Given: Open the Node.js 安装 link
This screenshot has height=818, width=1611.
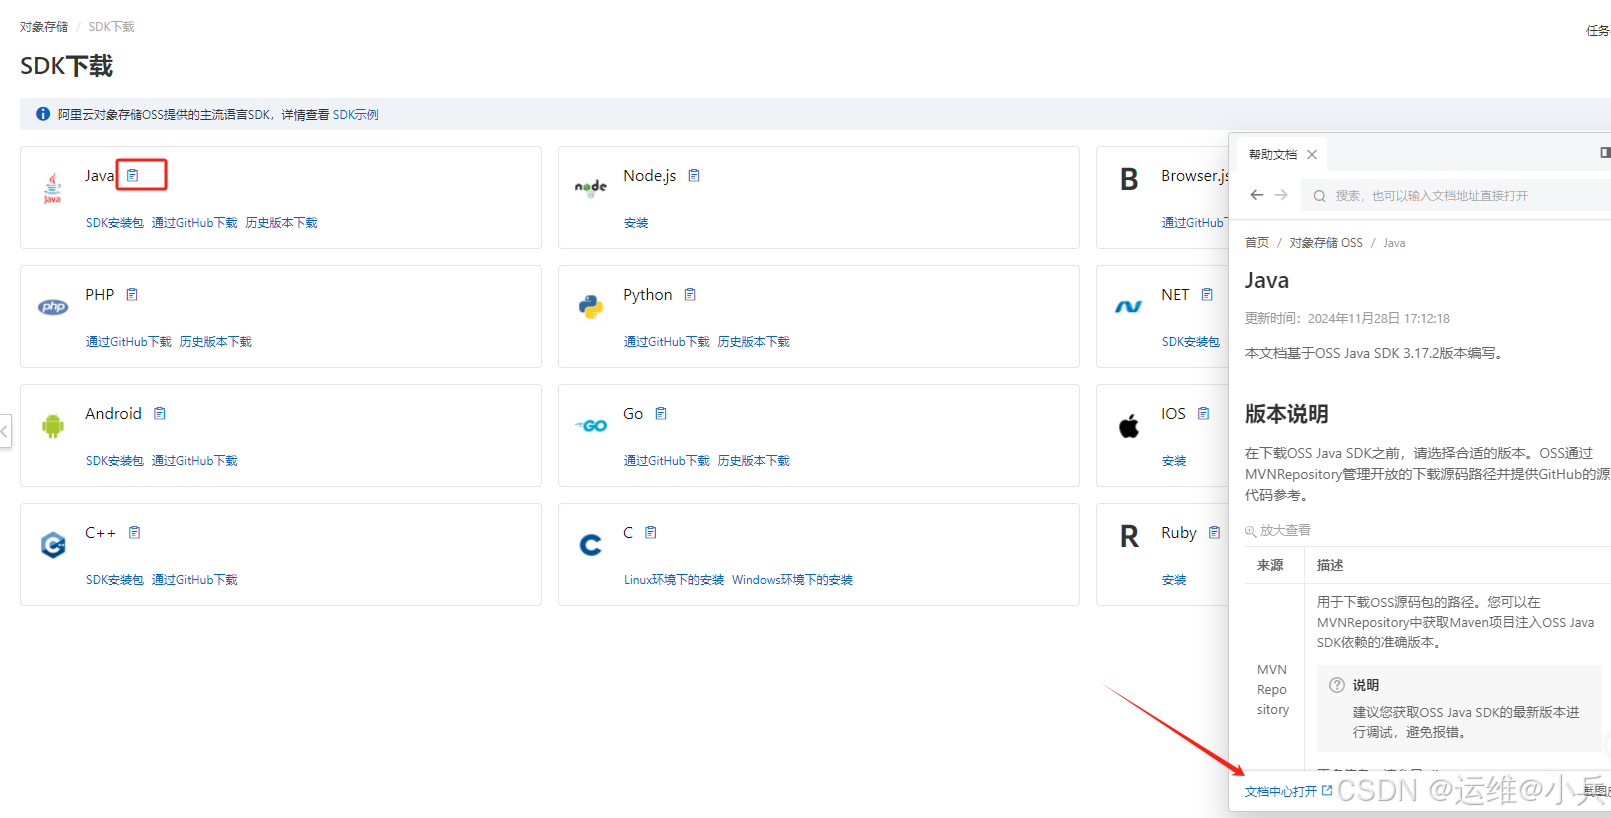Looking at the screenshot, I should 636,223.
